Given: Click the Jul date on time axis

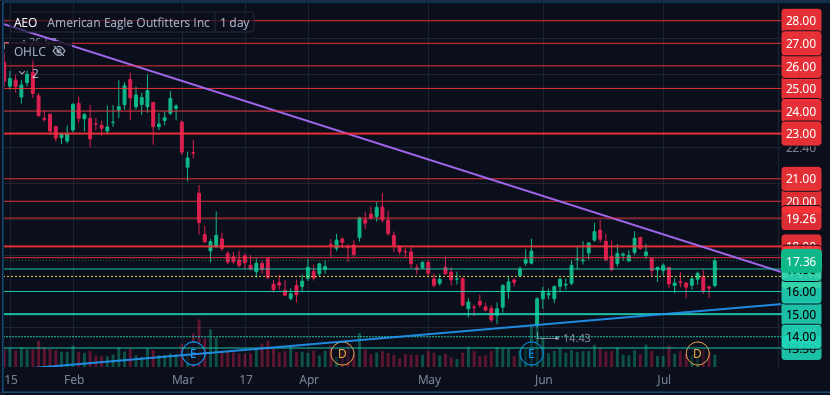Looking at the screenshot, I should (x=664, y=380).
